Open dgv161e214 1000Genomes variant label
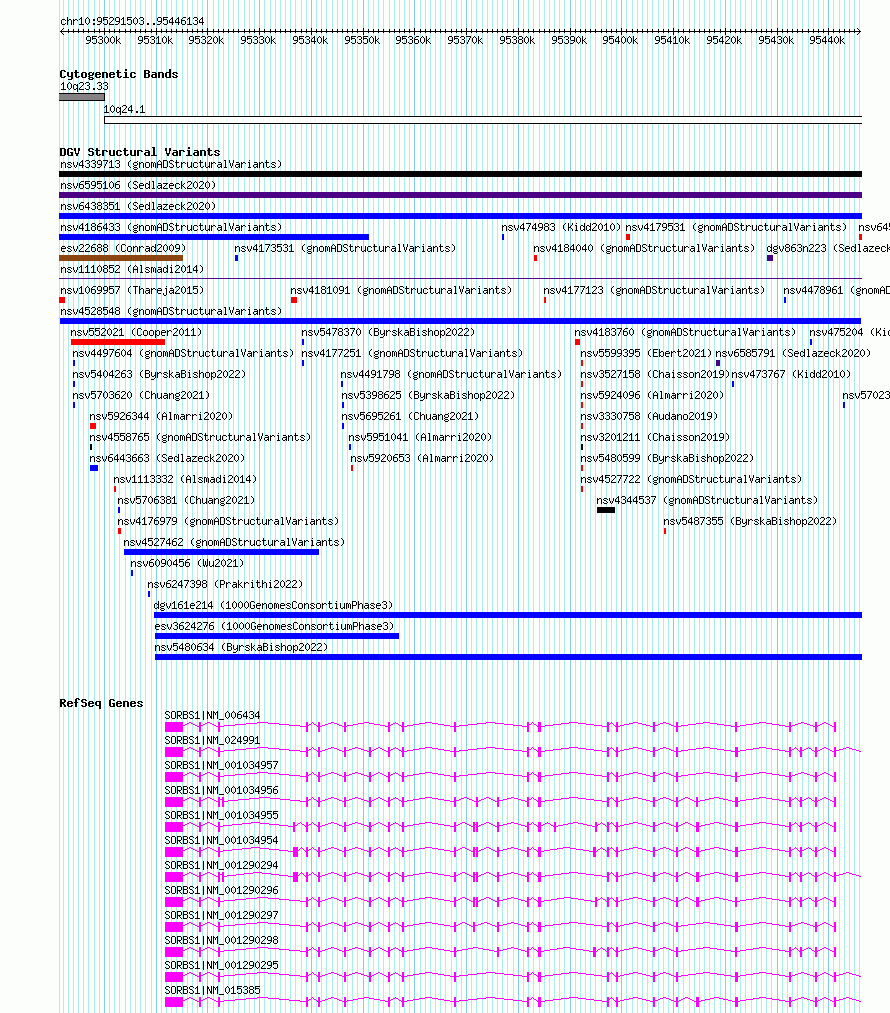Viewport: 890px width, 1013px height. click(273, 605)
